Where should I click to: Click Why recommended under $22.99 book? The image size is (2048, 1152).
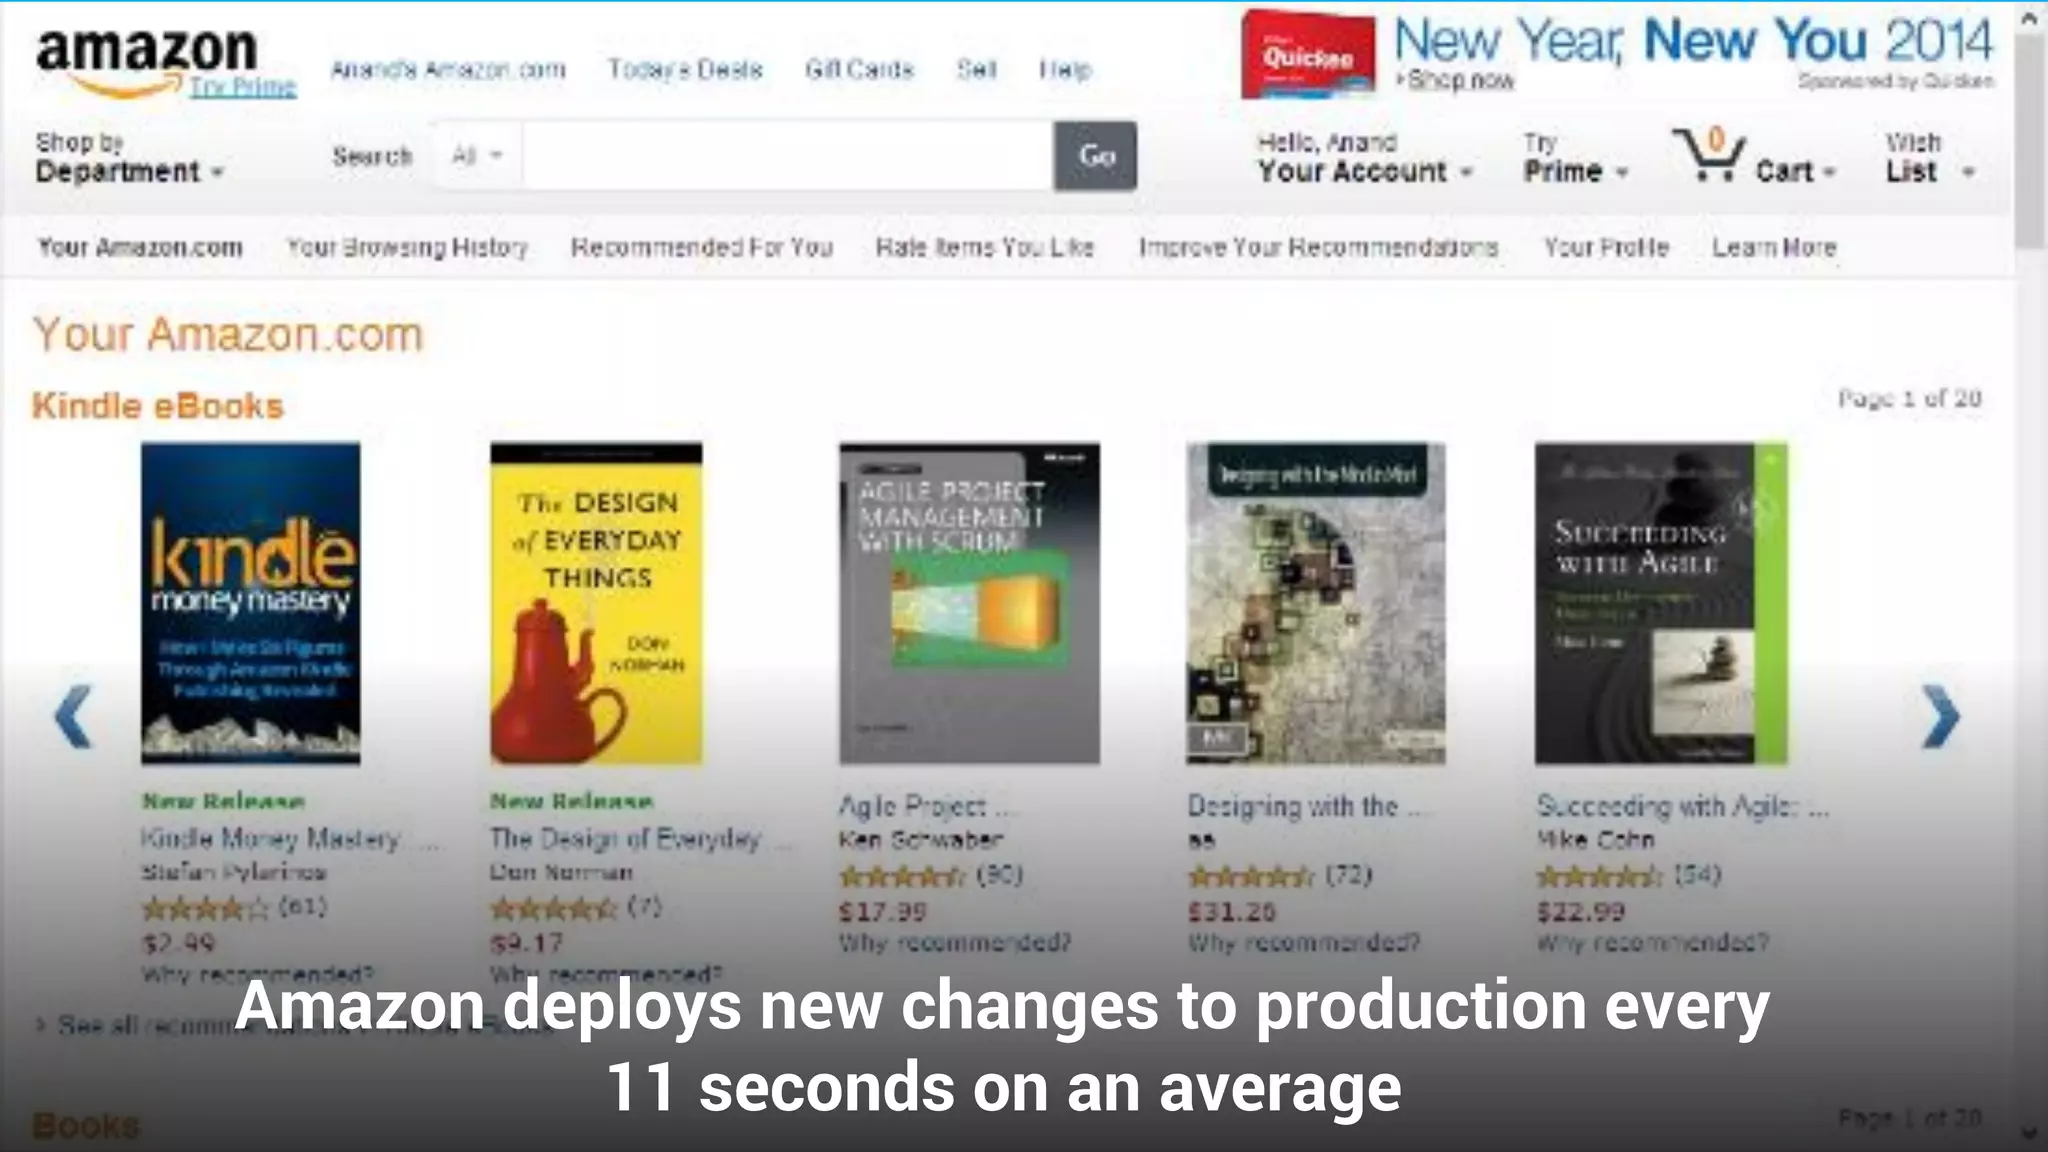click(x=1652, y=943)
